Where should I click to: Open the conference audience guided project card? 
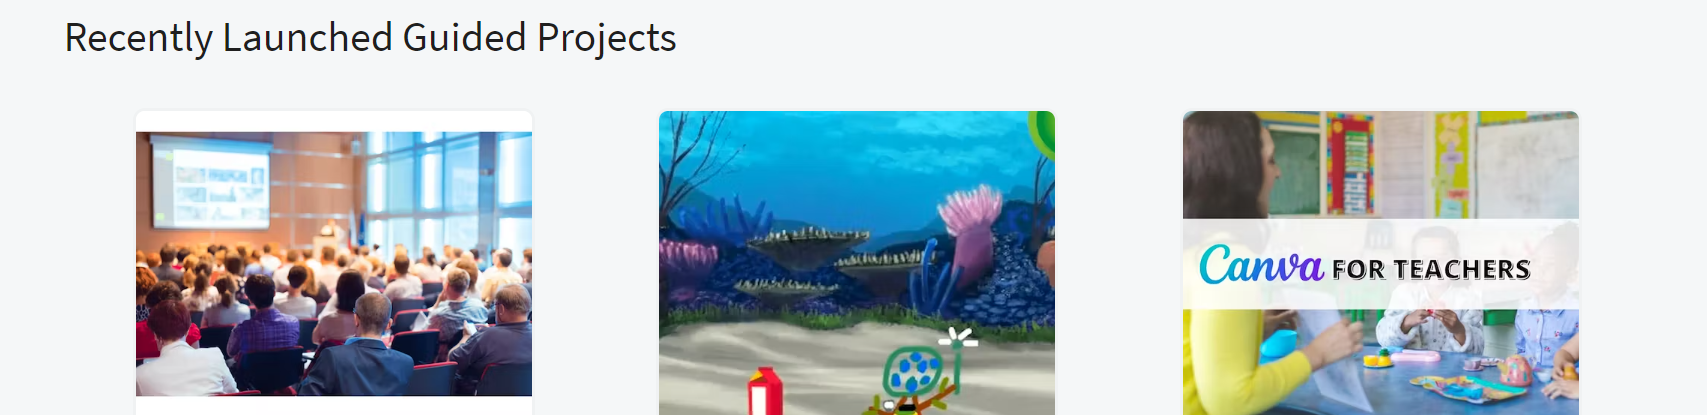(334, 263)
